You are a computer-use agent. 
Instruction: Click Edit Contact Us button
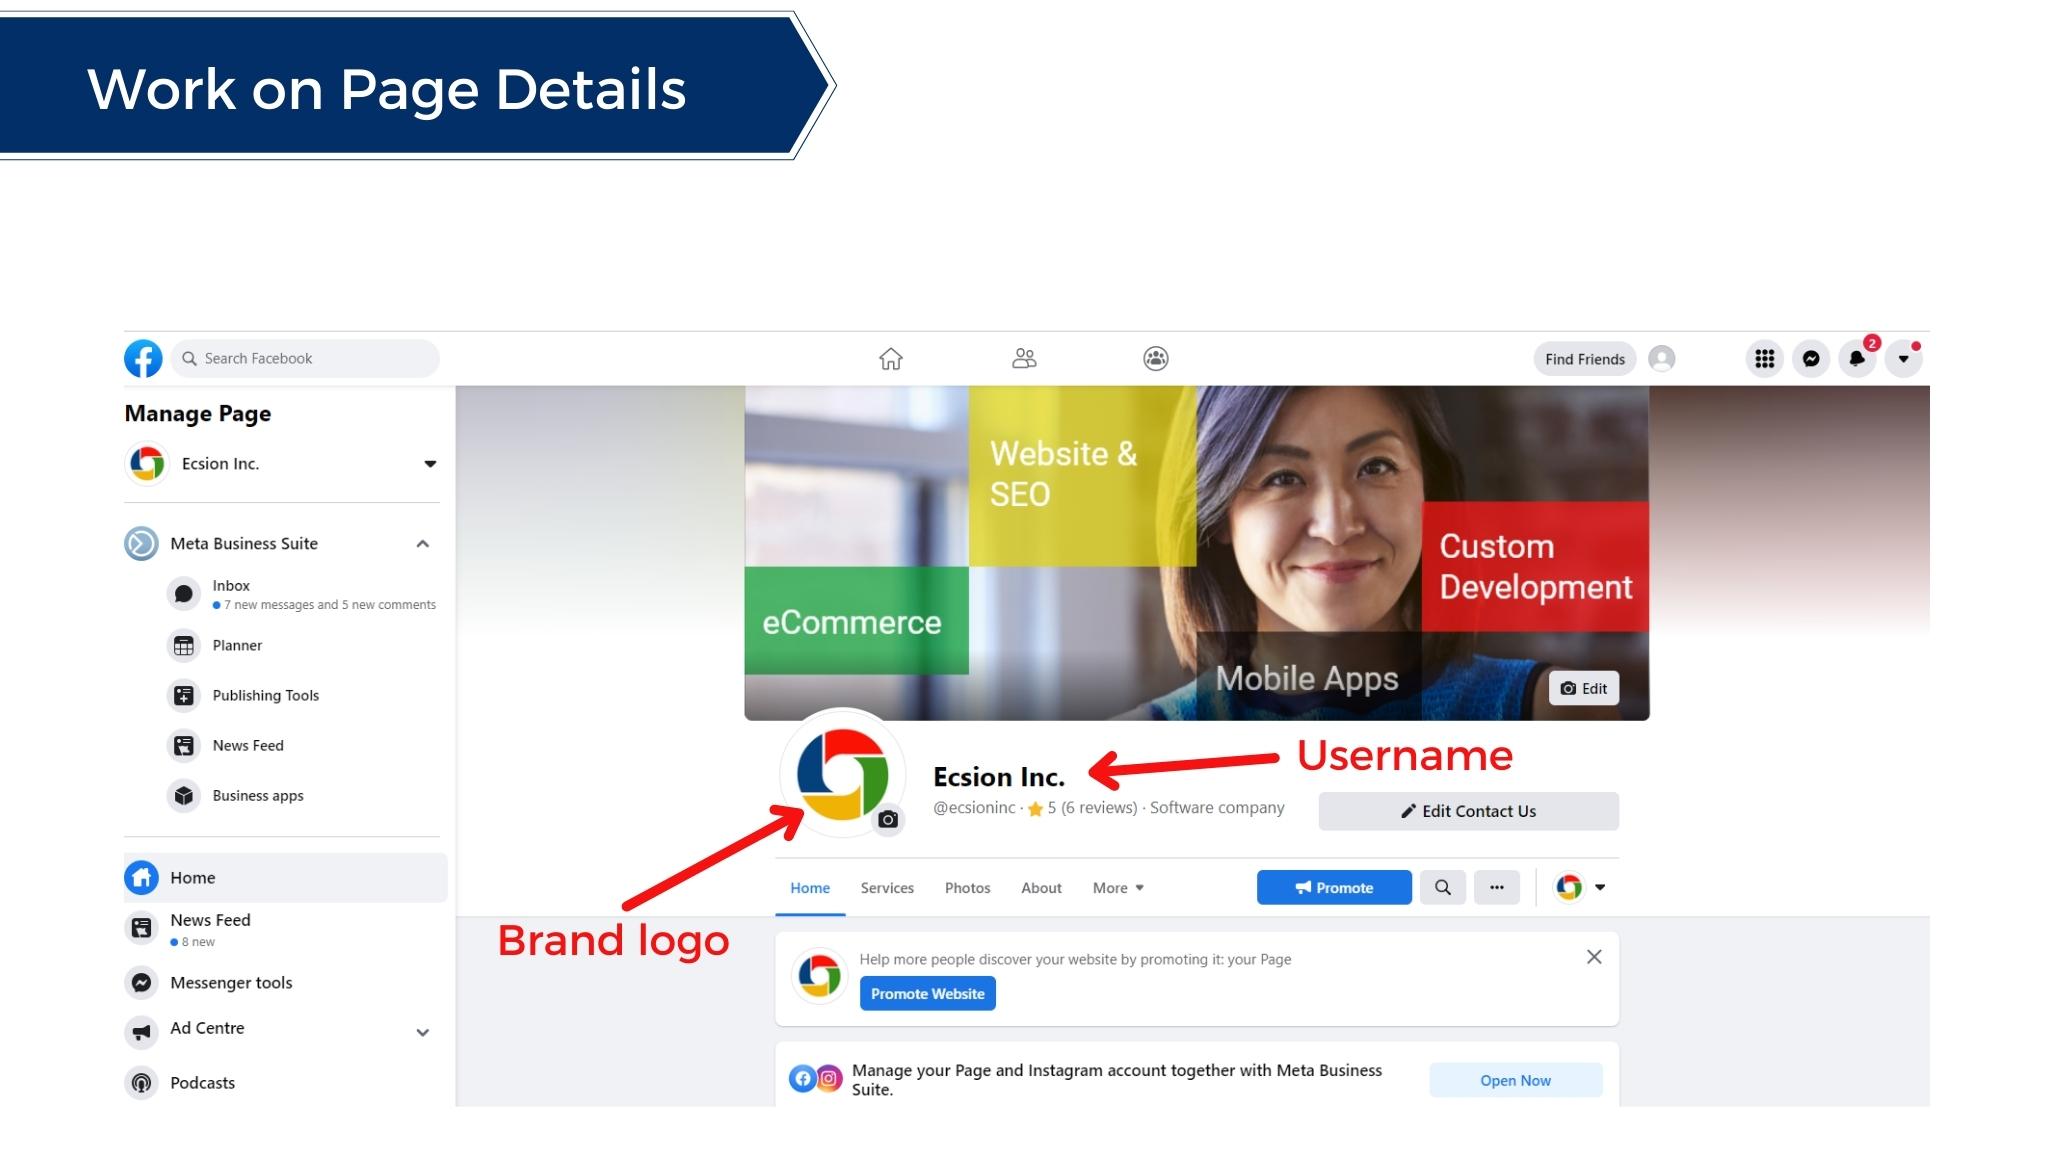point(1468,811)
